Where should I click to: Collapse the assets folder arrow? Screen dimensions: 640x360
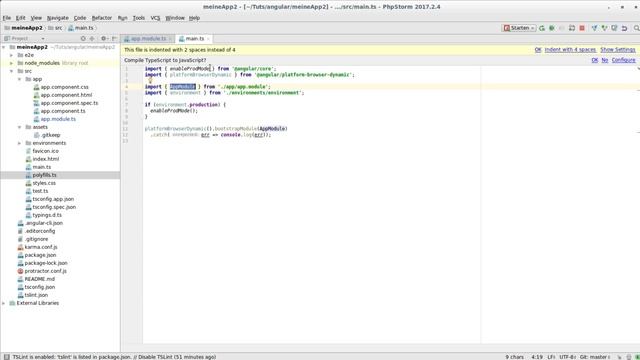[19, 127]
